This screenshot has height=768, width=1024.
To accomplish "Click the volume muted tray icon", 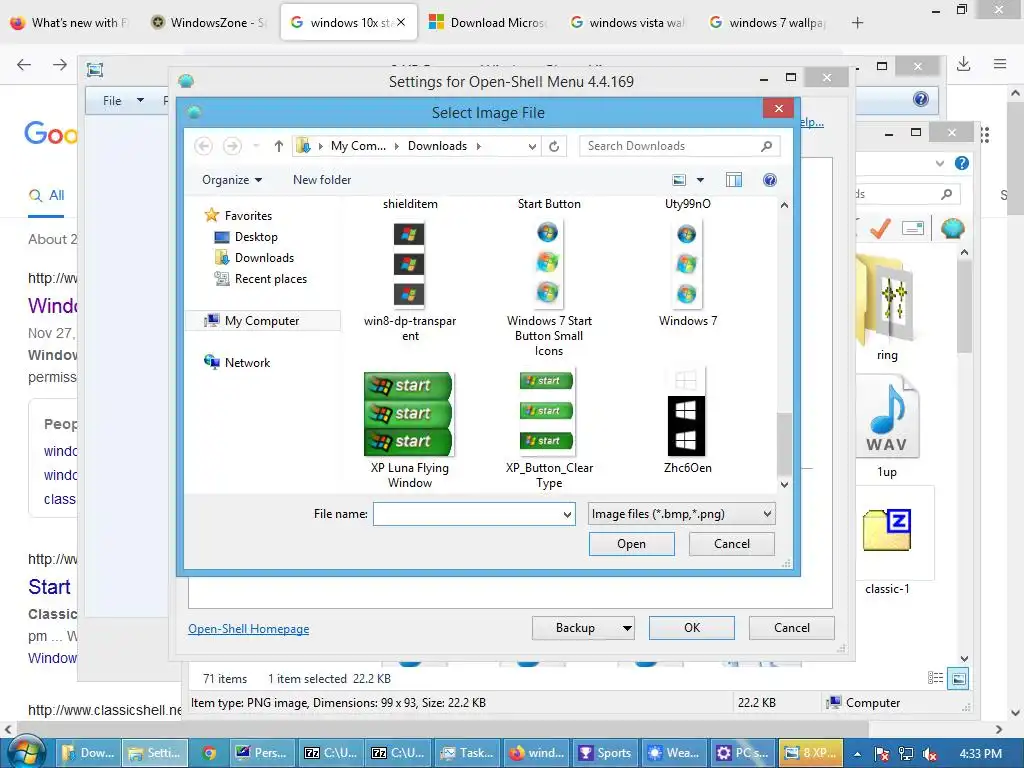I will click(929, 754).
